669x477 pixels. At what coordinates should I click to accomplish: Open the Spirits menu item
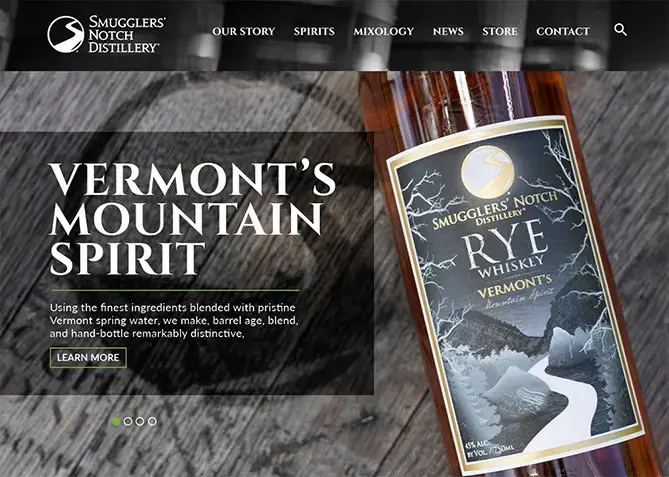314,32
